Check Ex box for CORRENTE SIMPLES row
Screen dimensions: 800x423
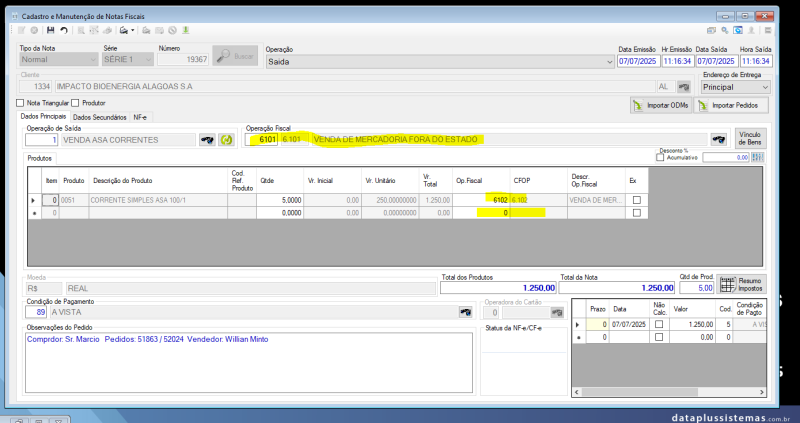pyautogui.click(x=636, y=200)
